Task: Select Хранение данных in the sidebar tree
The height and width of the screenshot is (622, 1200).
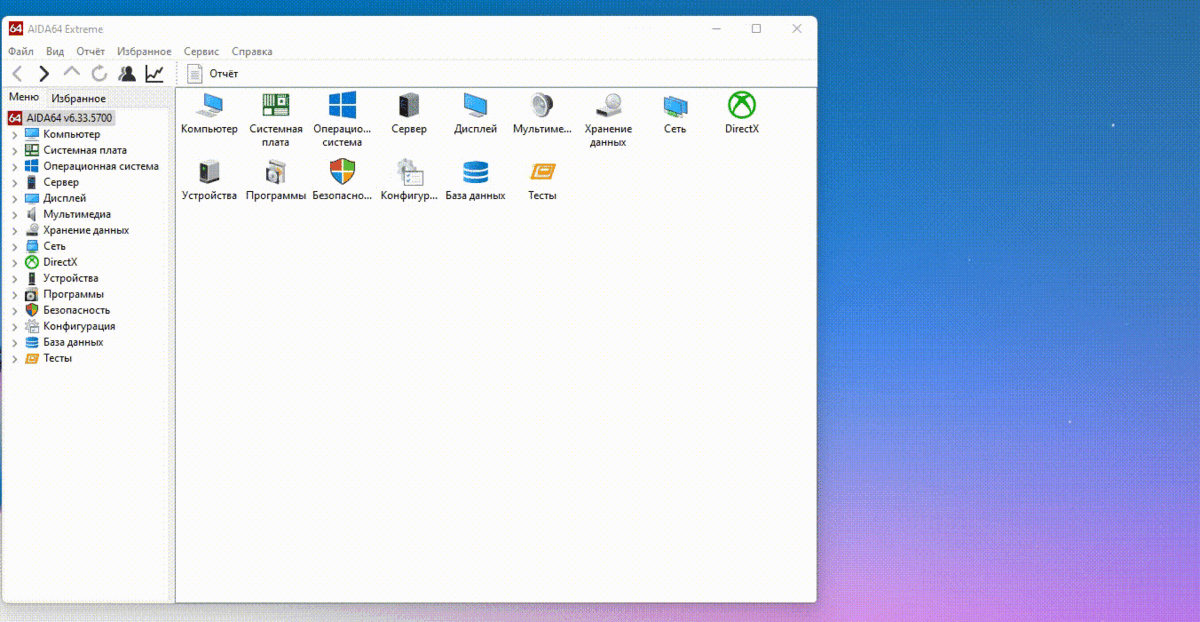Action: [86, 230]
